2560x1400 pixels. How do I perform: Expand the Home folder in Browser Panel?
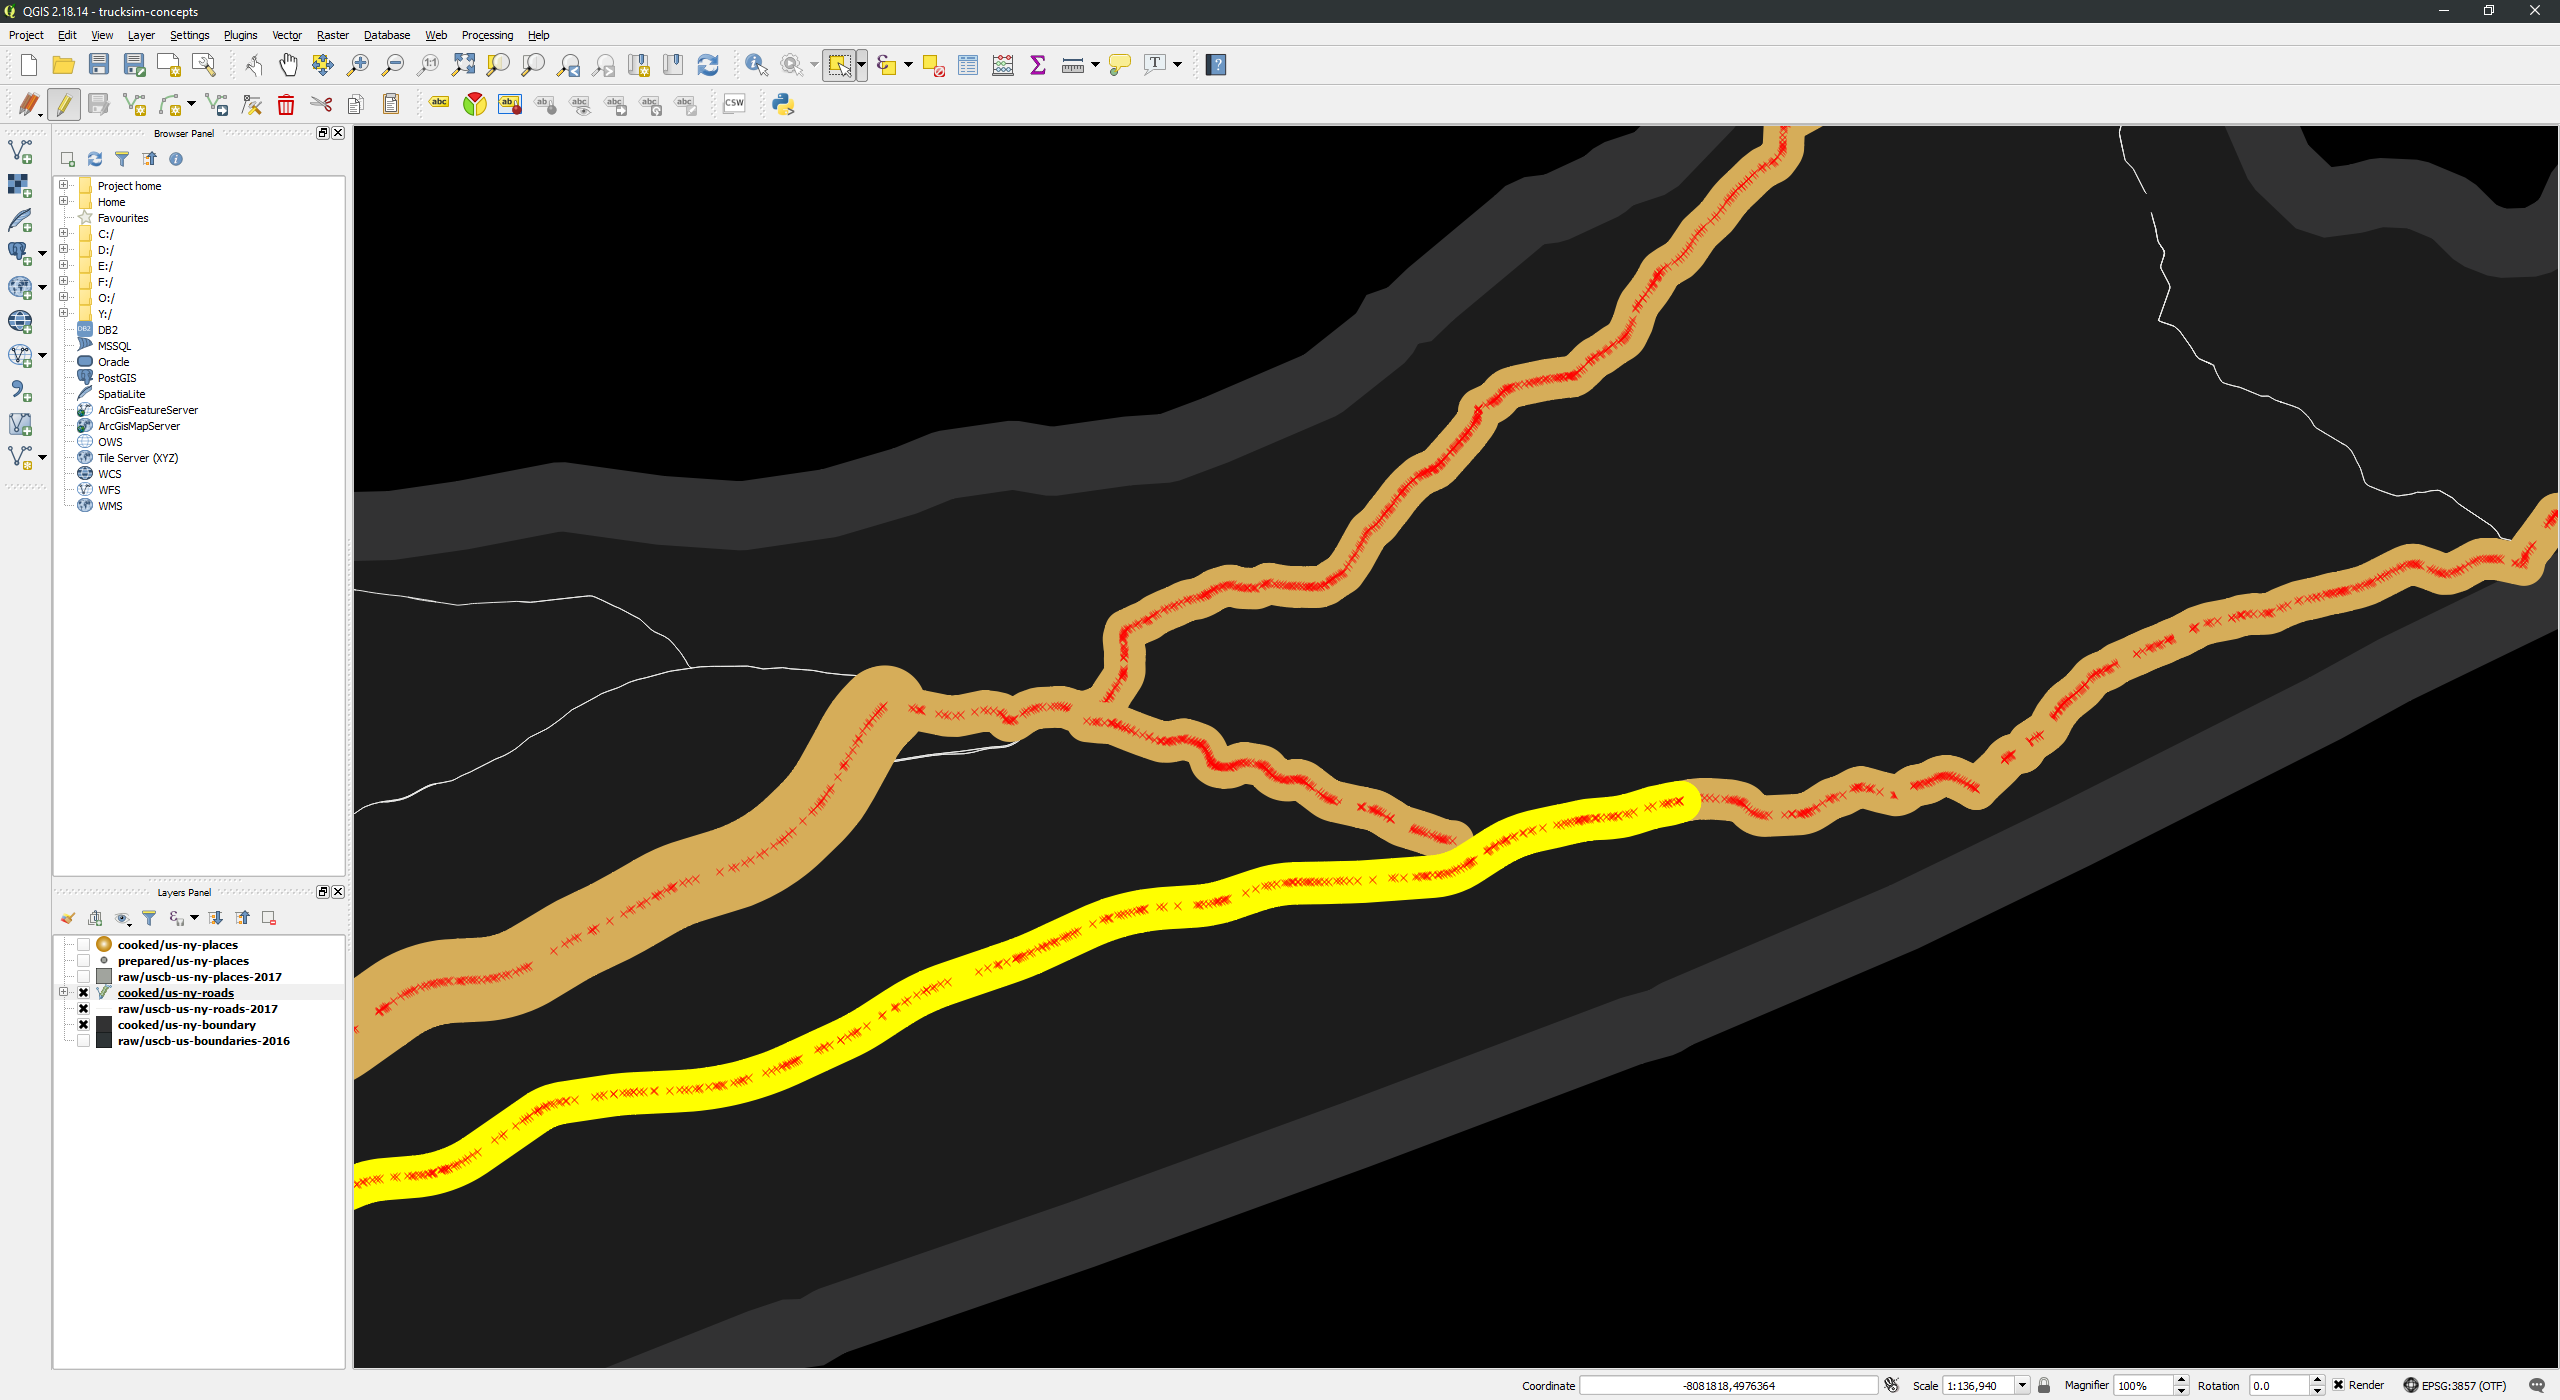(x=64, y=201)
